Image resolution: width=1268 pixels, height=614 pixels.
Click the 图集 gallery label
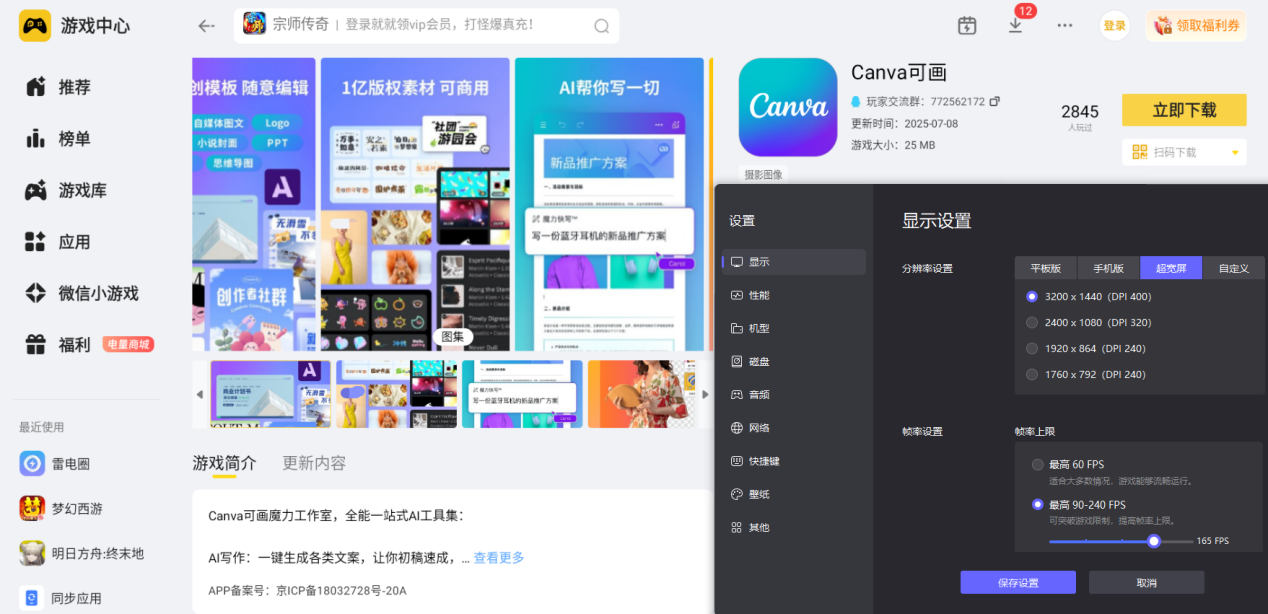pos(453,337)
